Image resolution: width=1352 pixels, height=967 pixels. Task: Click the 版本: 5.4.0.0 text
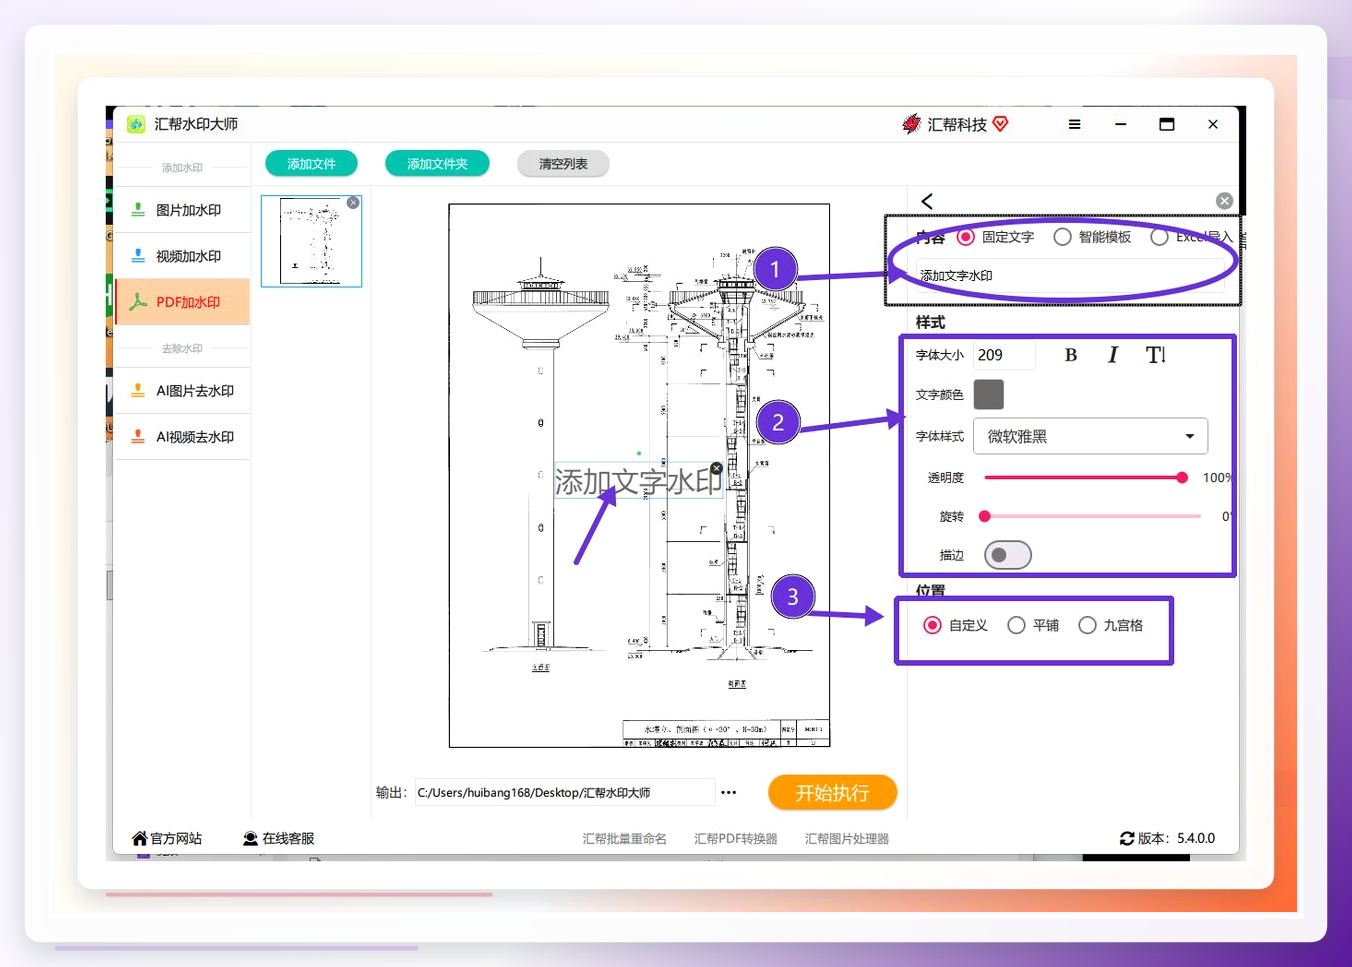(x=1176, y=838)
